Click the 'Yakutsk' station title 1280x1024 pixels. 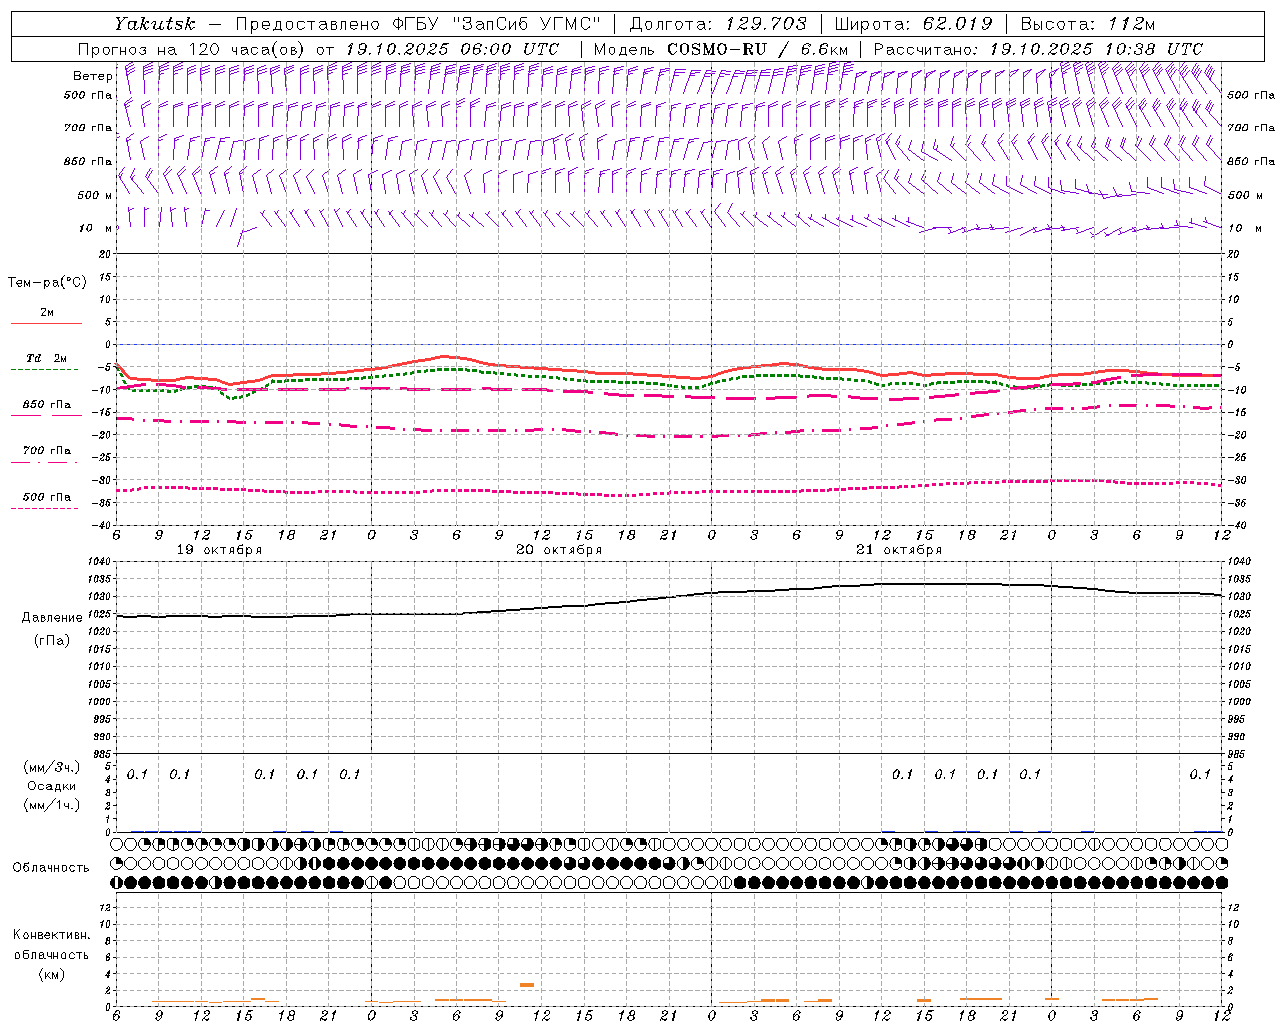point(154,24)
